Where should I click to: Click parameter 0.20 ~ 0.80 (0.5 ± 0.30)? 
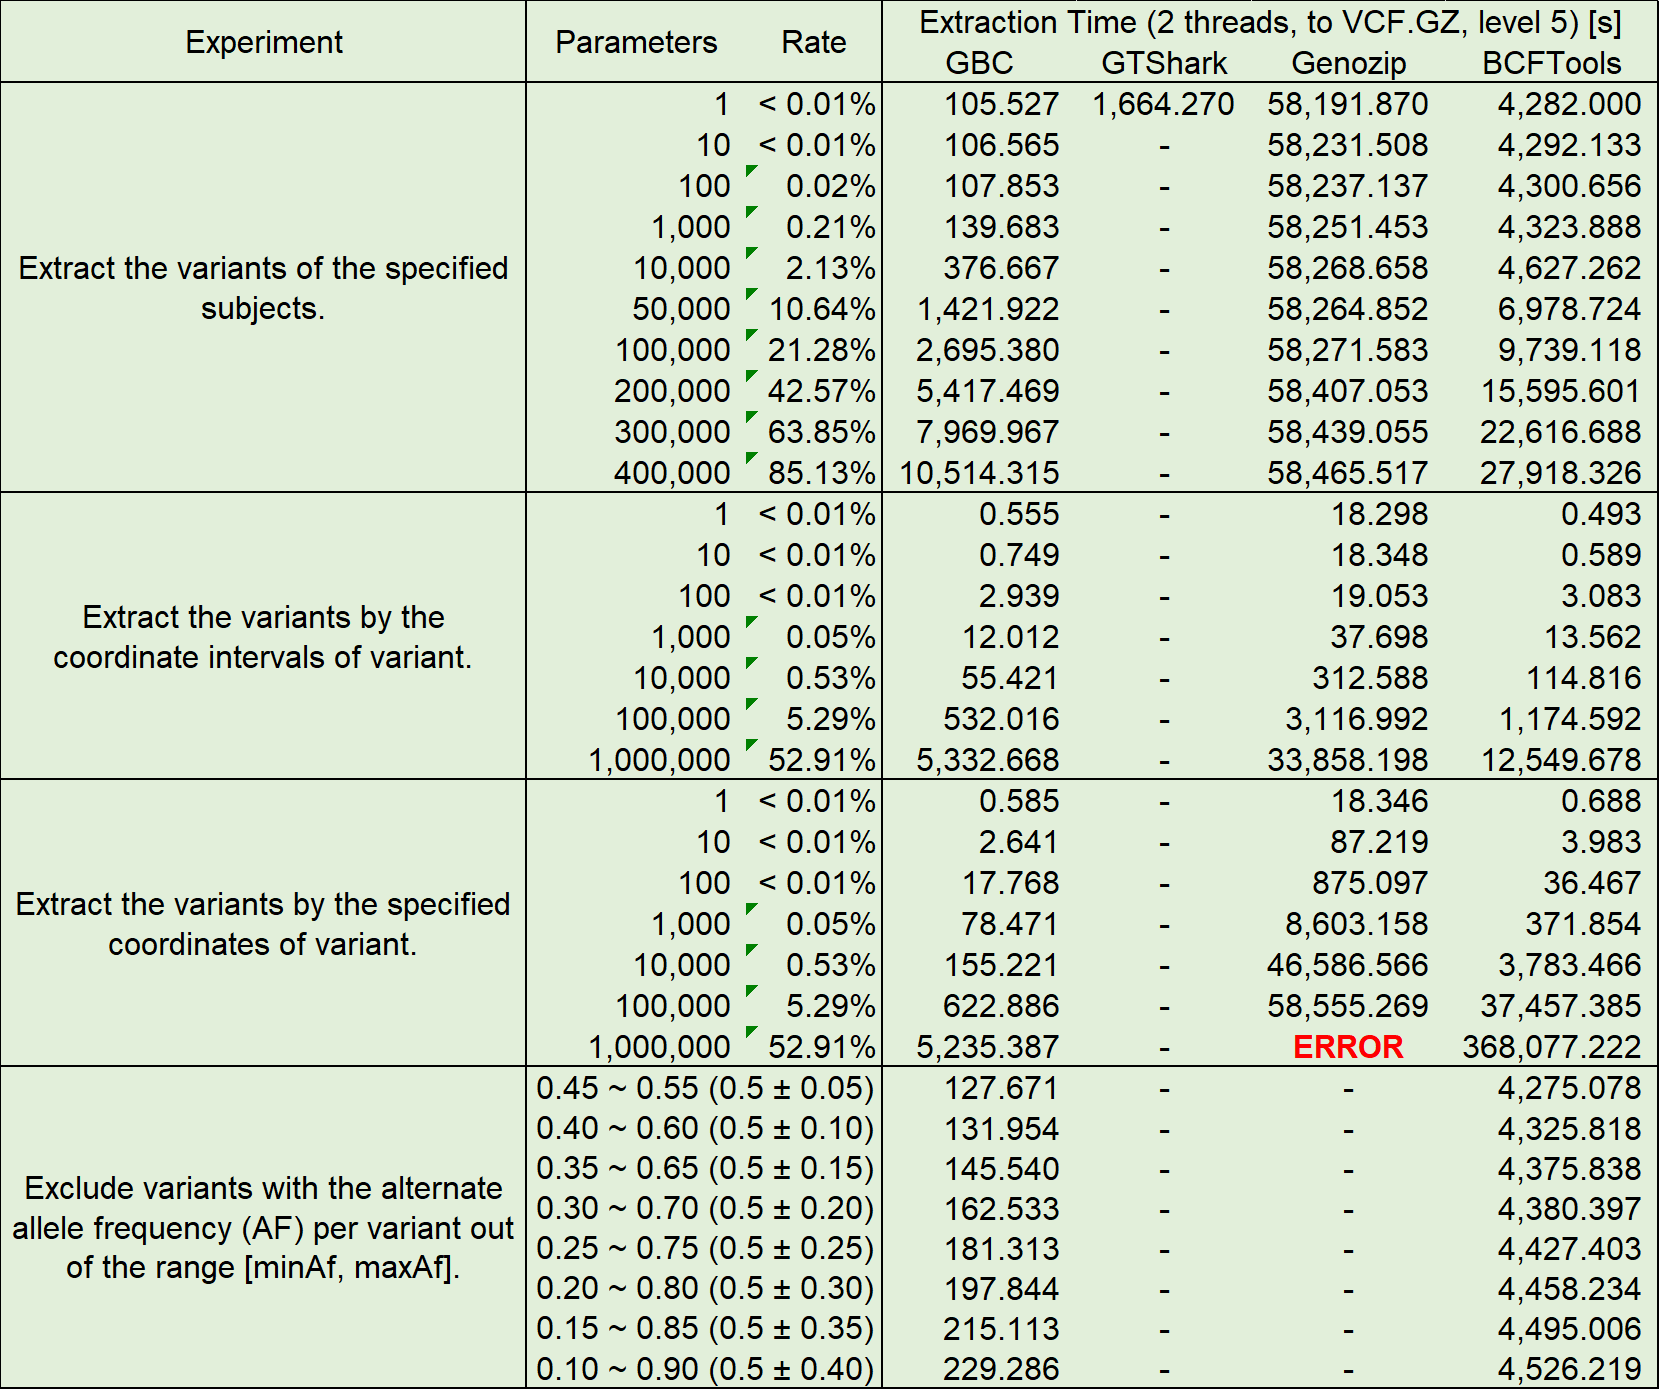coord(705,1288)
